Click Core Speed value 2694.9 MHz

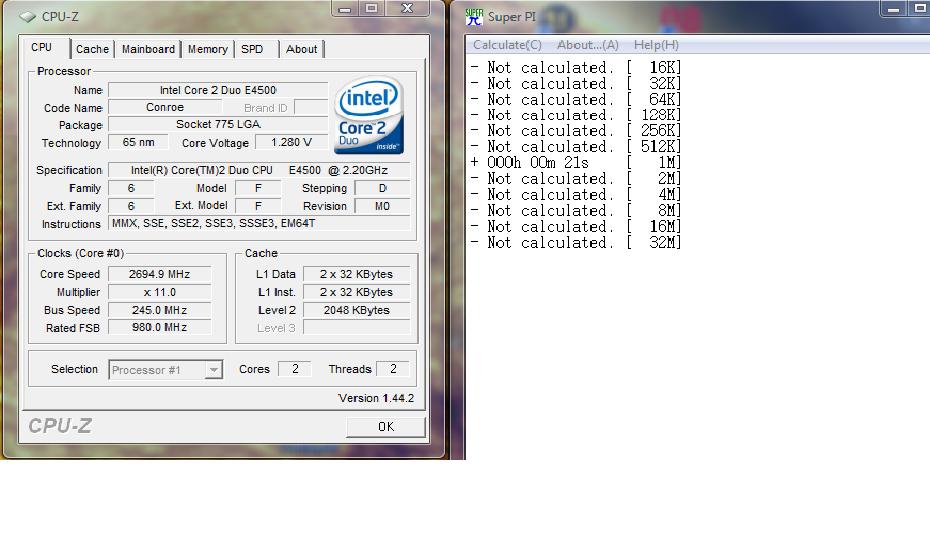(160, 274)
